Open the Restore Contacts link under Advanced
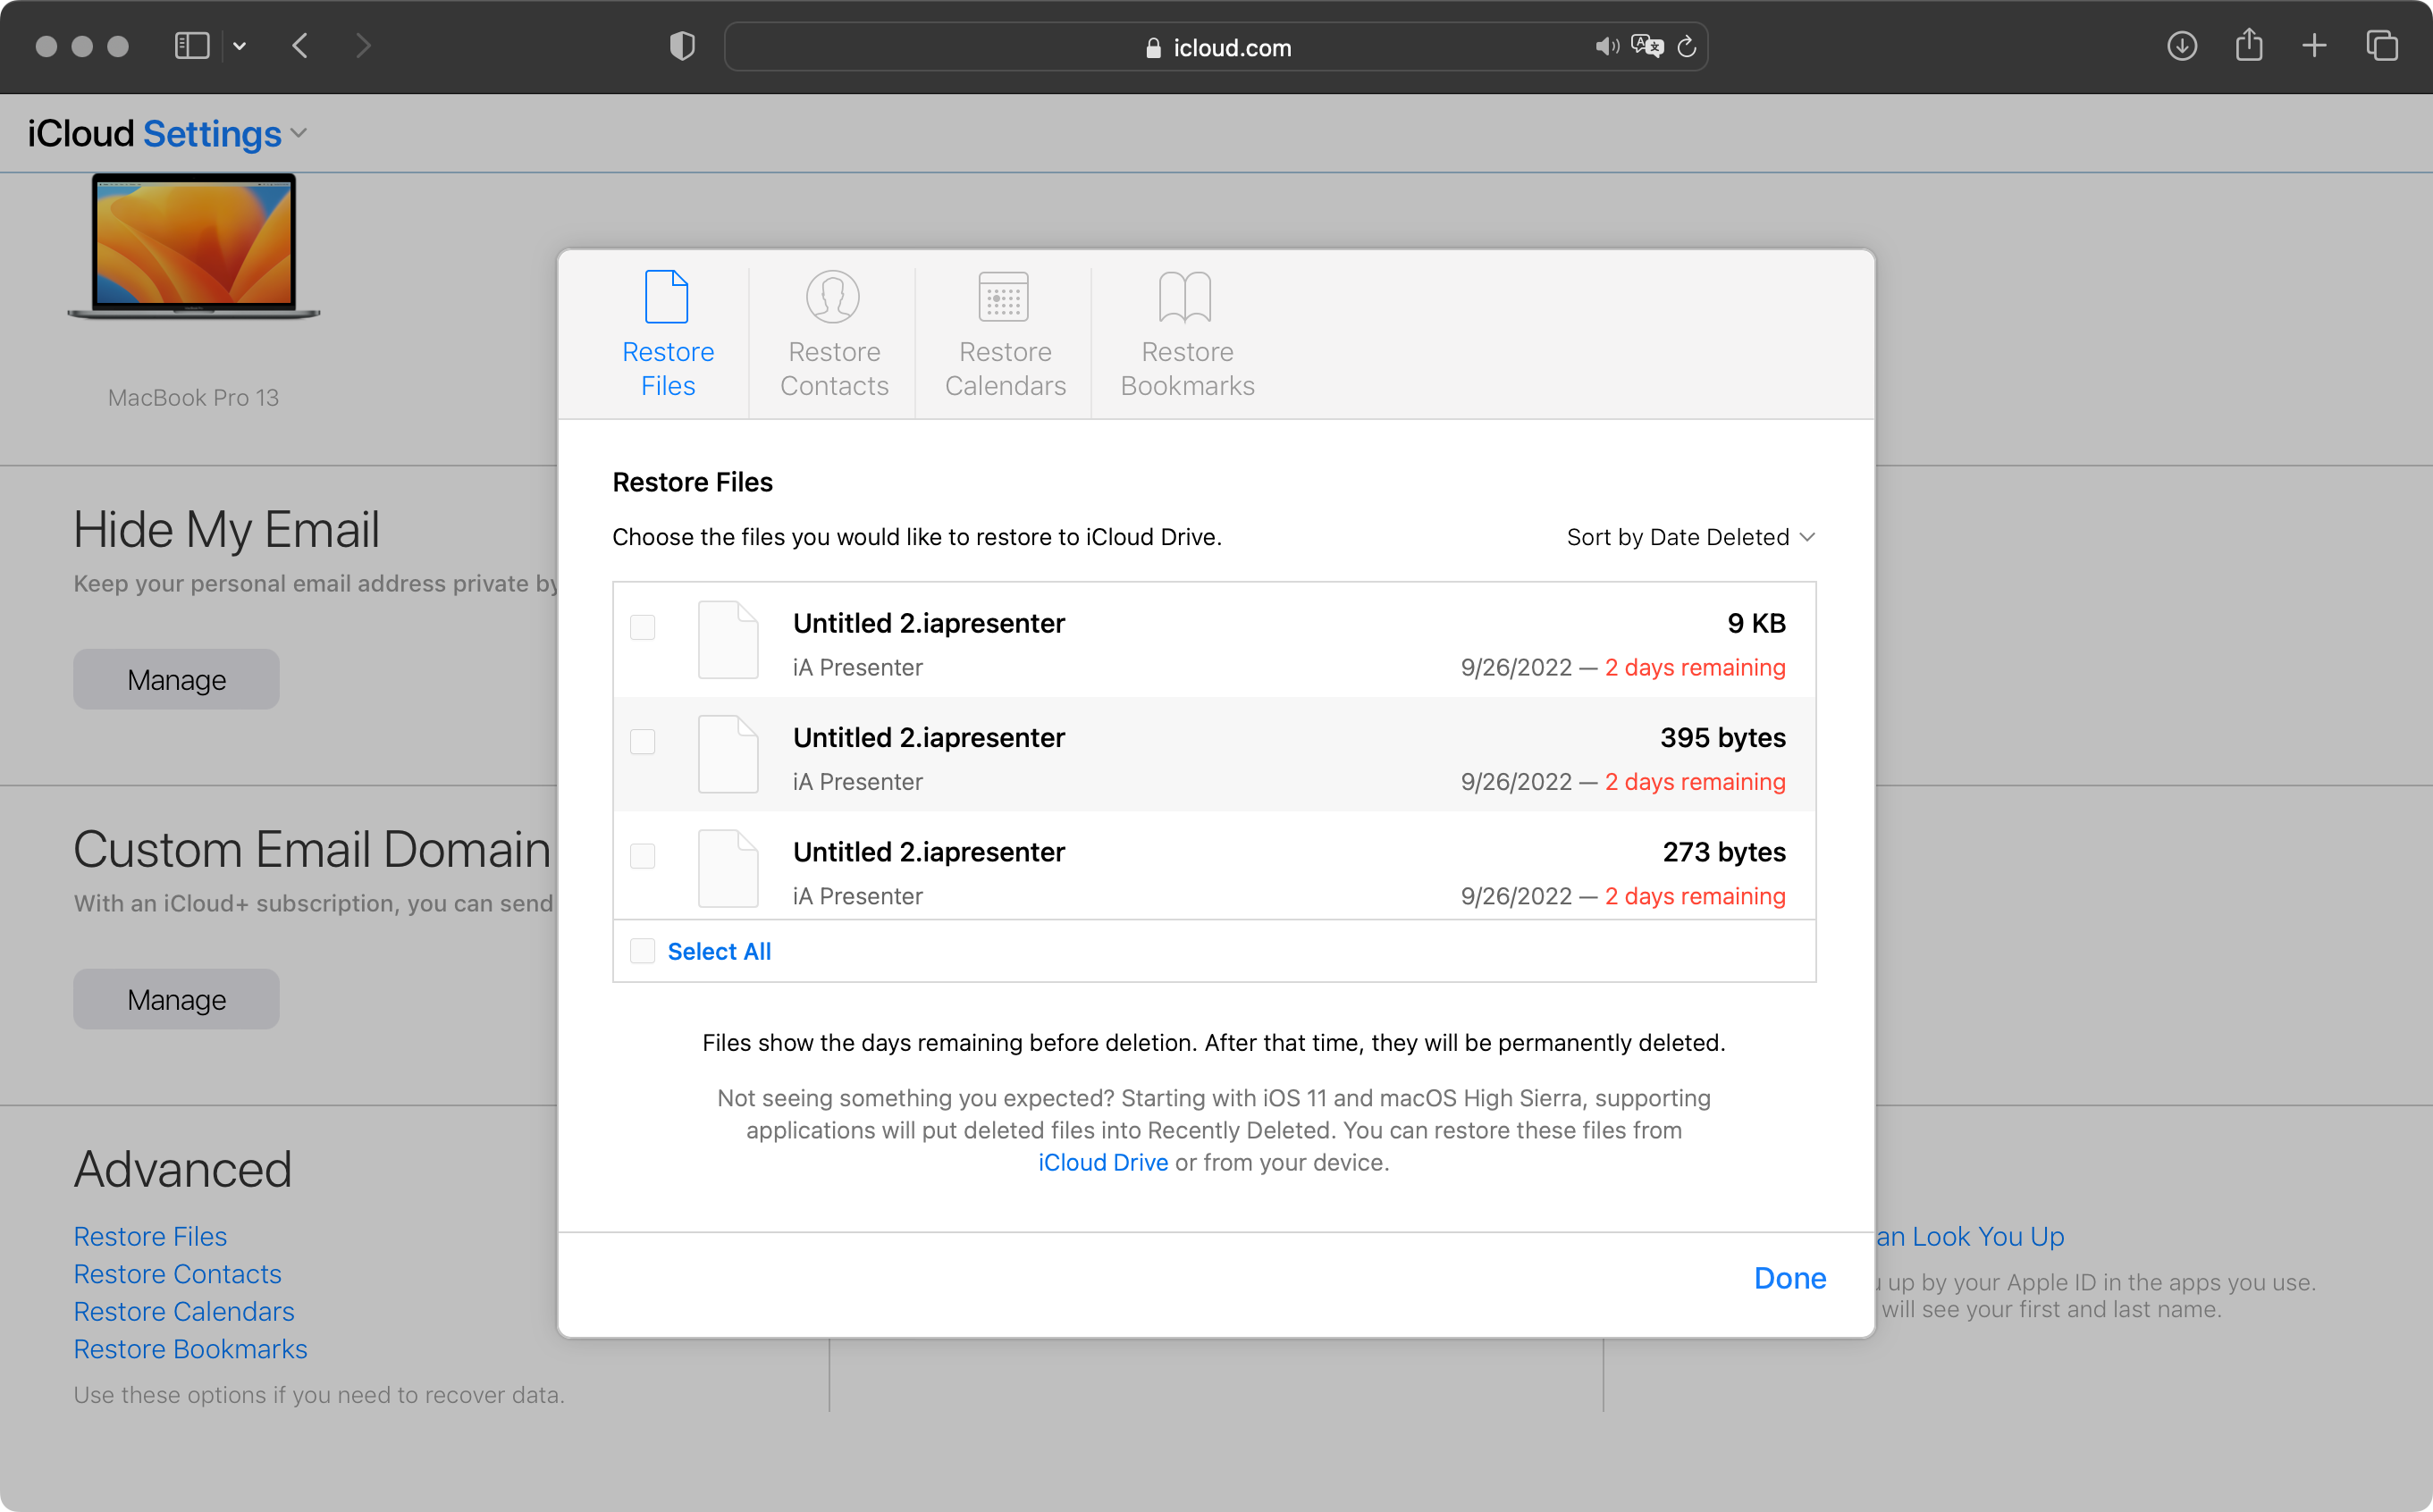Viewport: 2433px width, 1512px height. click(x=177, y=1274)
